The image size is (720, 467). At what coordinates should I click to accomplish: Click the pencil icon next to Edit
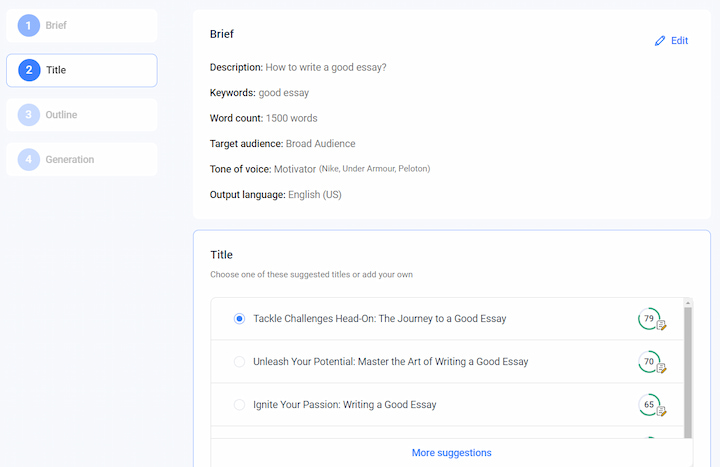pos(660,41)
